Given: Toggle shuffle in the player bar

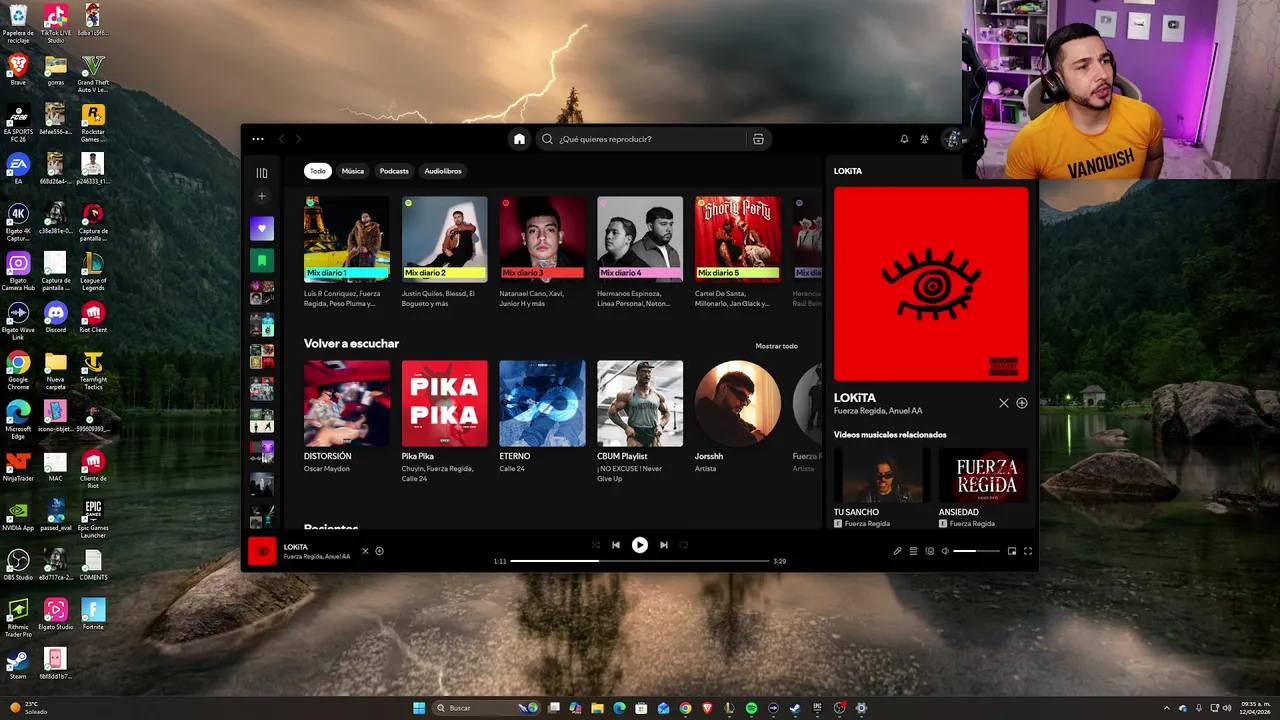Looking at the screenshot, I should 596,545.
